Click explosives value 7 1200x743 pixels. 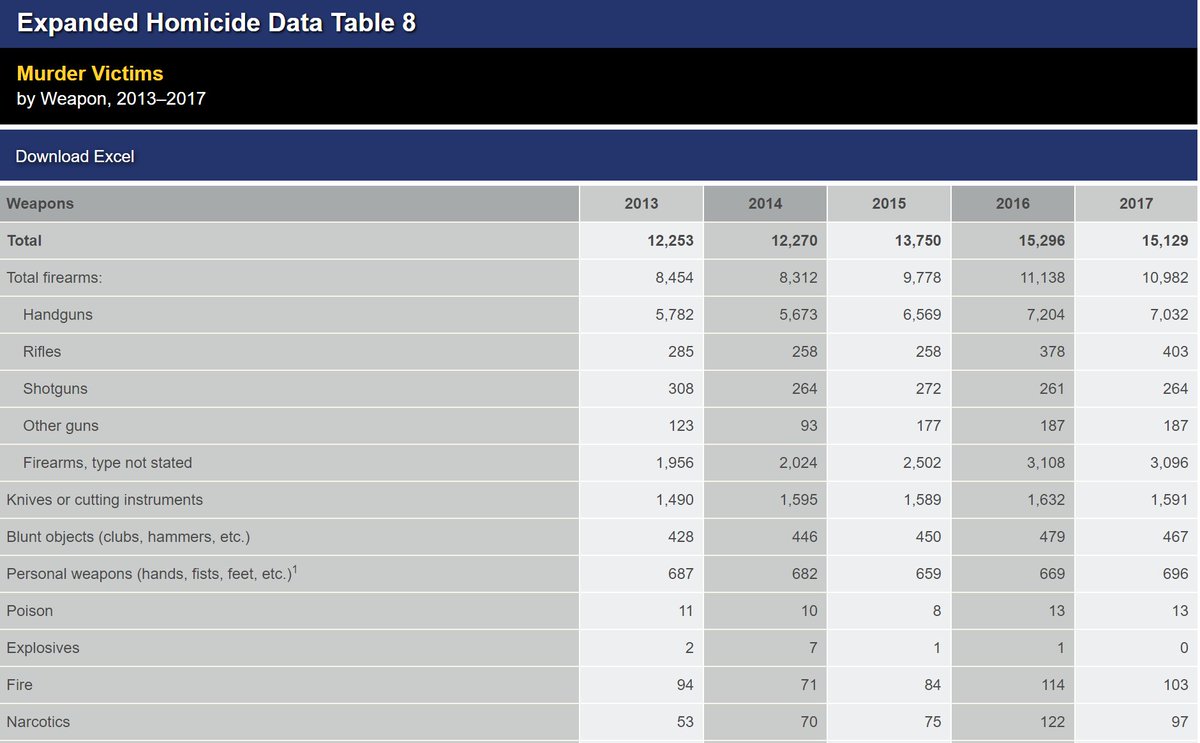pos(813,647)
